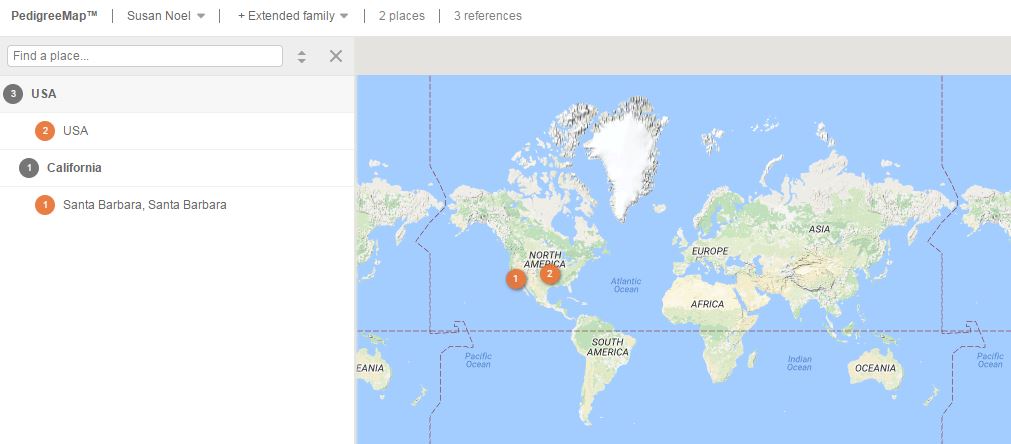Image resolution: width=1011 pixels, height=444 pixels.
Task: Close the places list panel
Action: click(x=336, y=56)
